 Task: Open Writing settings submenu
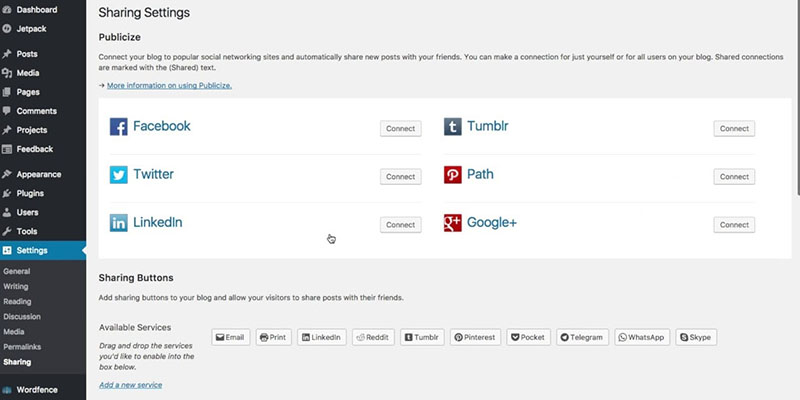tap(16, 287)
